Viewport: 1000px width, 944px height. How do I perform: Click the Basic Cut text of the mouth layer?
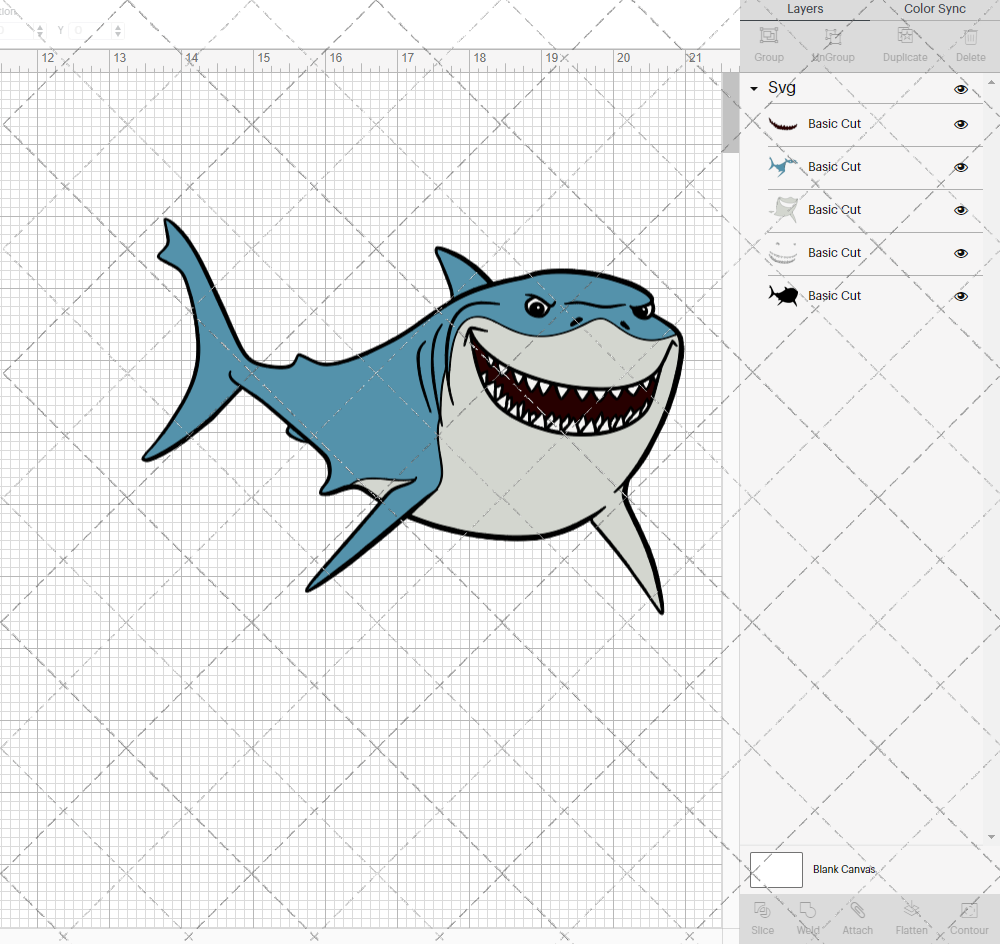834,124
